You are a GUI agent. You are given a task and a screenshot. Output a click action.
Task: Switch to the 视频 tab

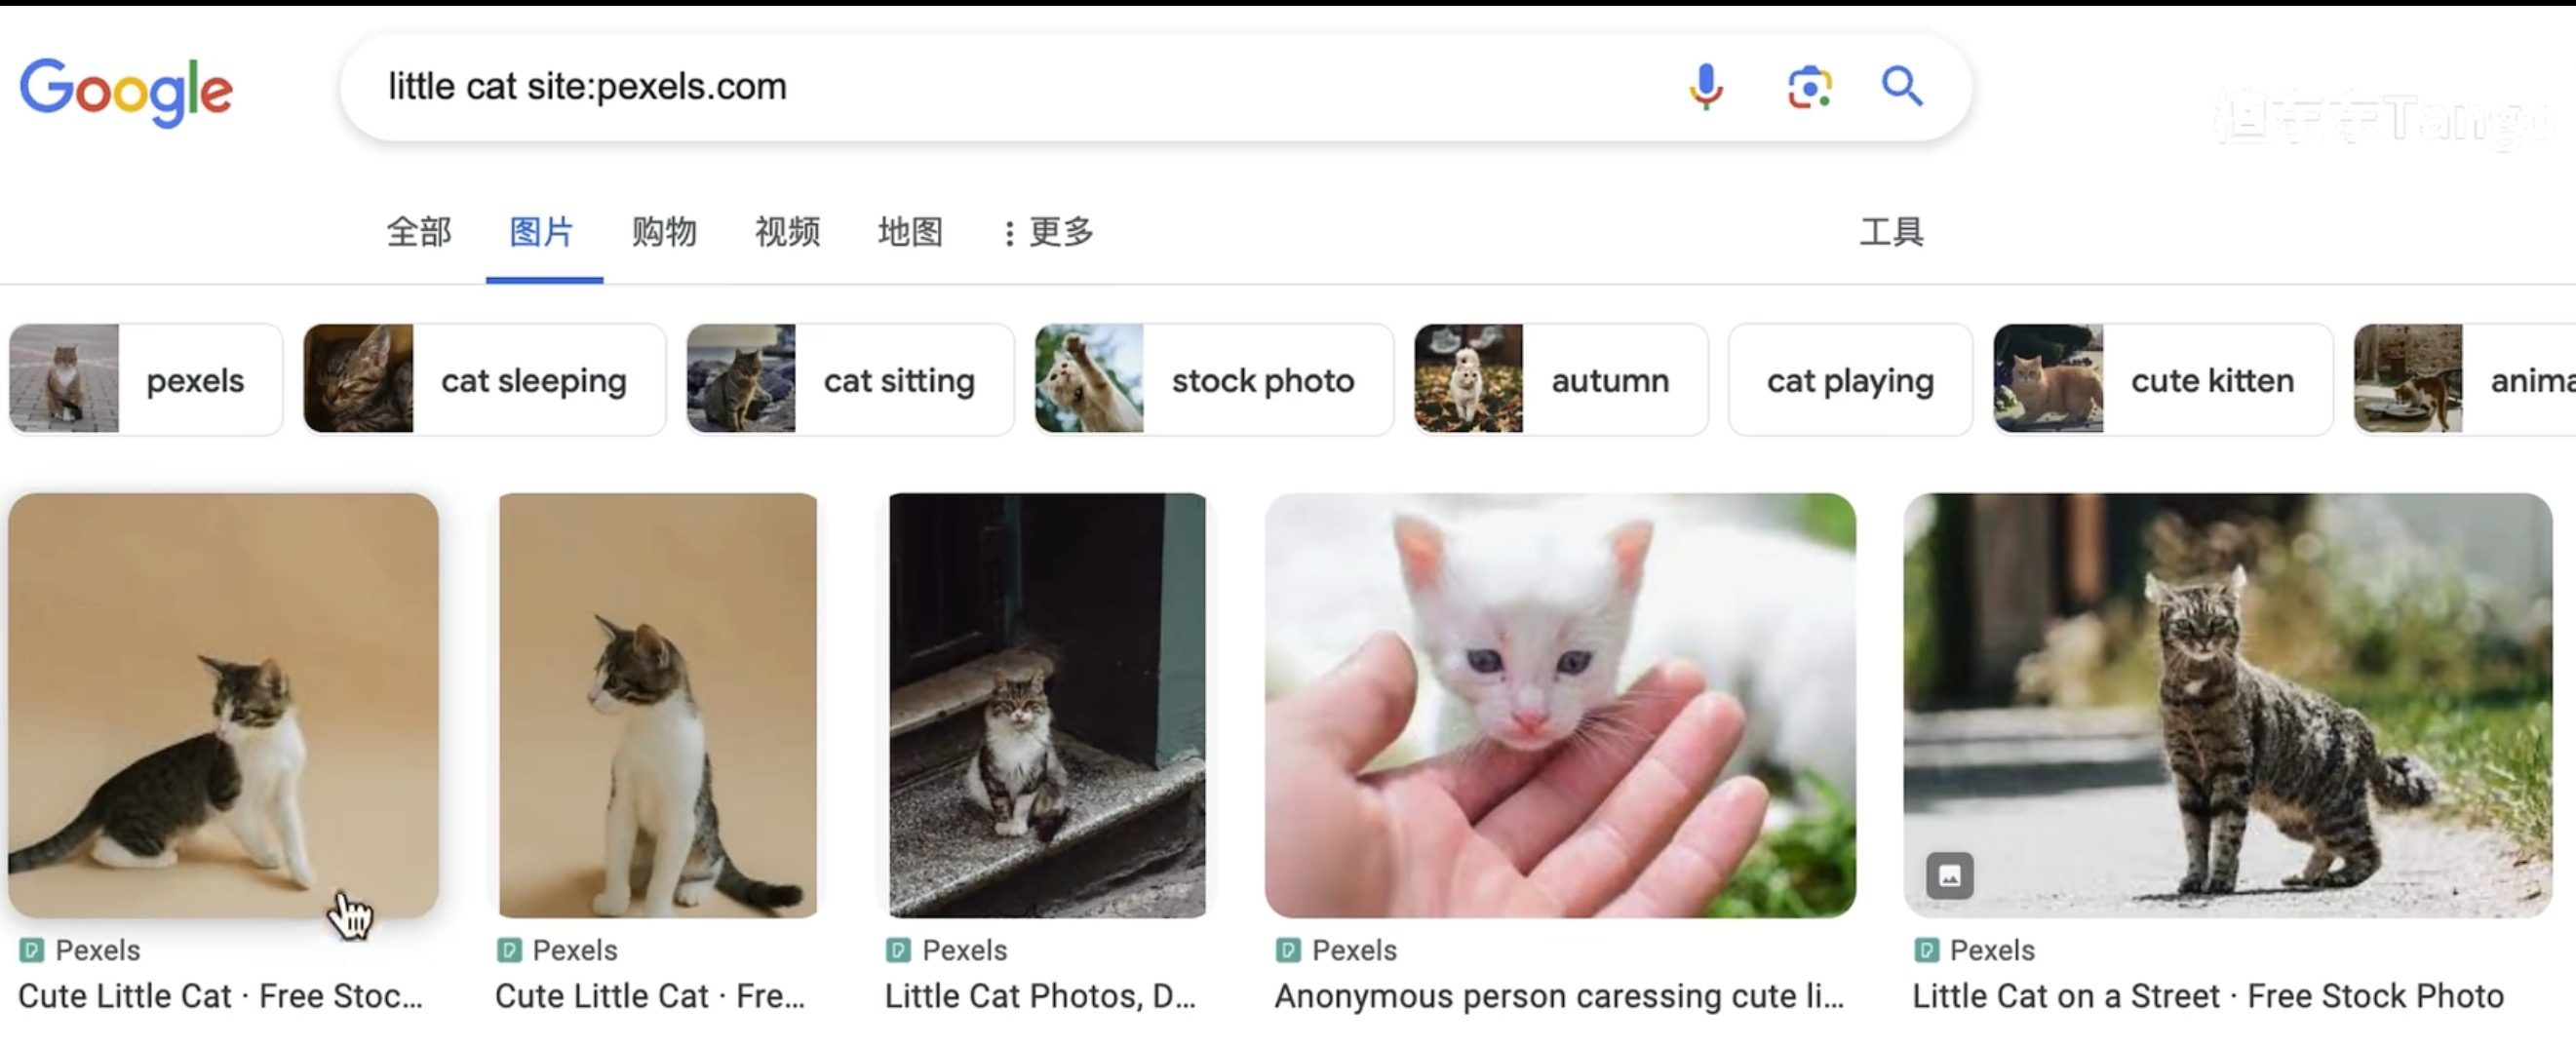pyautogui.click(x=787, y=232)
